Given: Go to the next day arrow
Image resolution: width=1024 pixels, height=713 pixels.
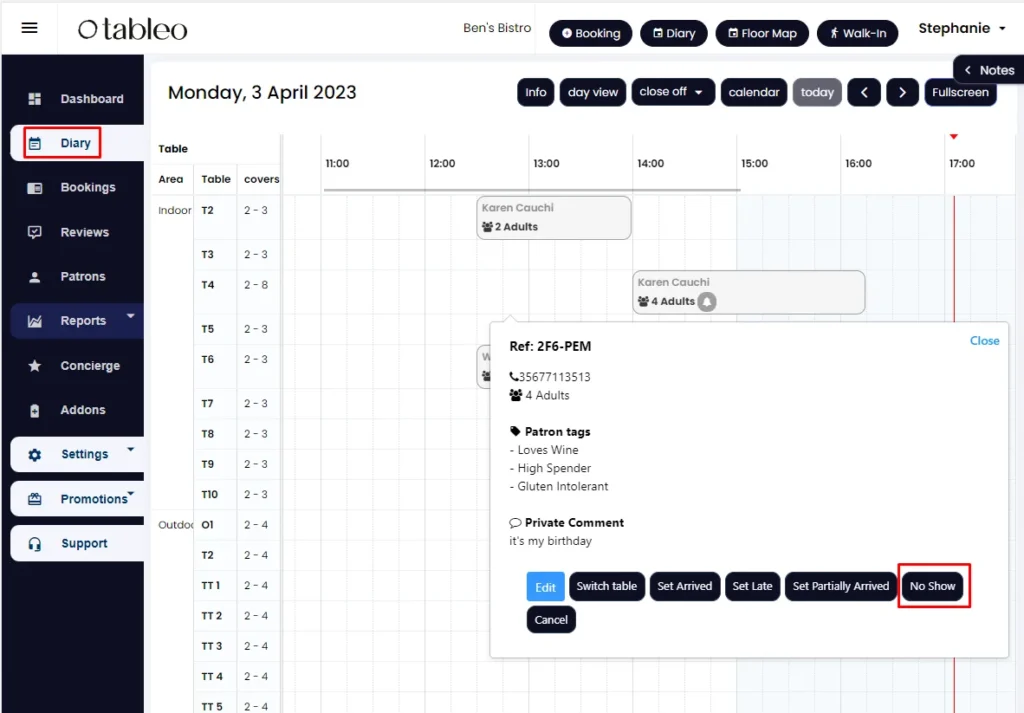Looking at the screenshot, I should point(902,93).
